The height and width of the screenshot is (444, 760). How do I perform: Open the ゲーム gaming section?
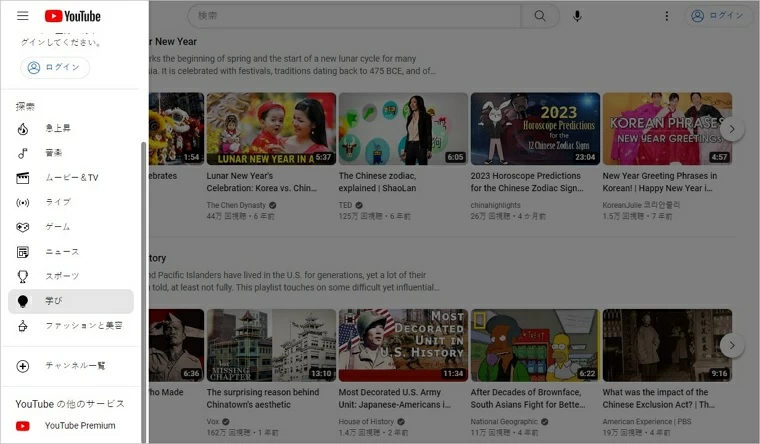click(x=71, y=227)
